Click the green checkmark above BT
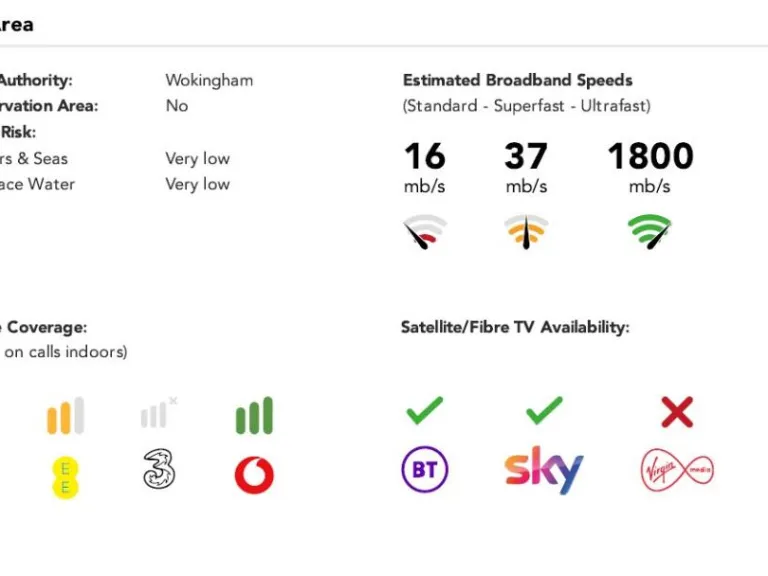This screenshot has width=768, height=576. pos(425,410)
